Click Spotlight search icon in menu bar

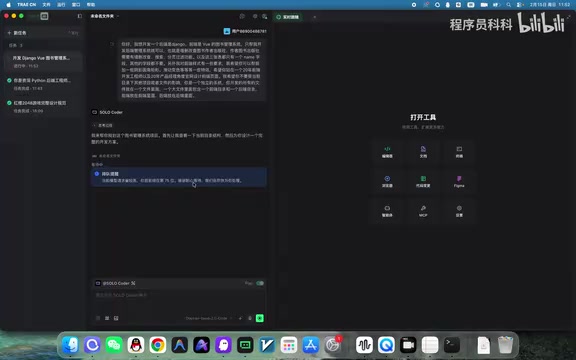click(508, 5)
